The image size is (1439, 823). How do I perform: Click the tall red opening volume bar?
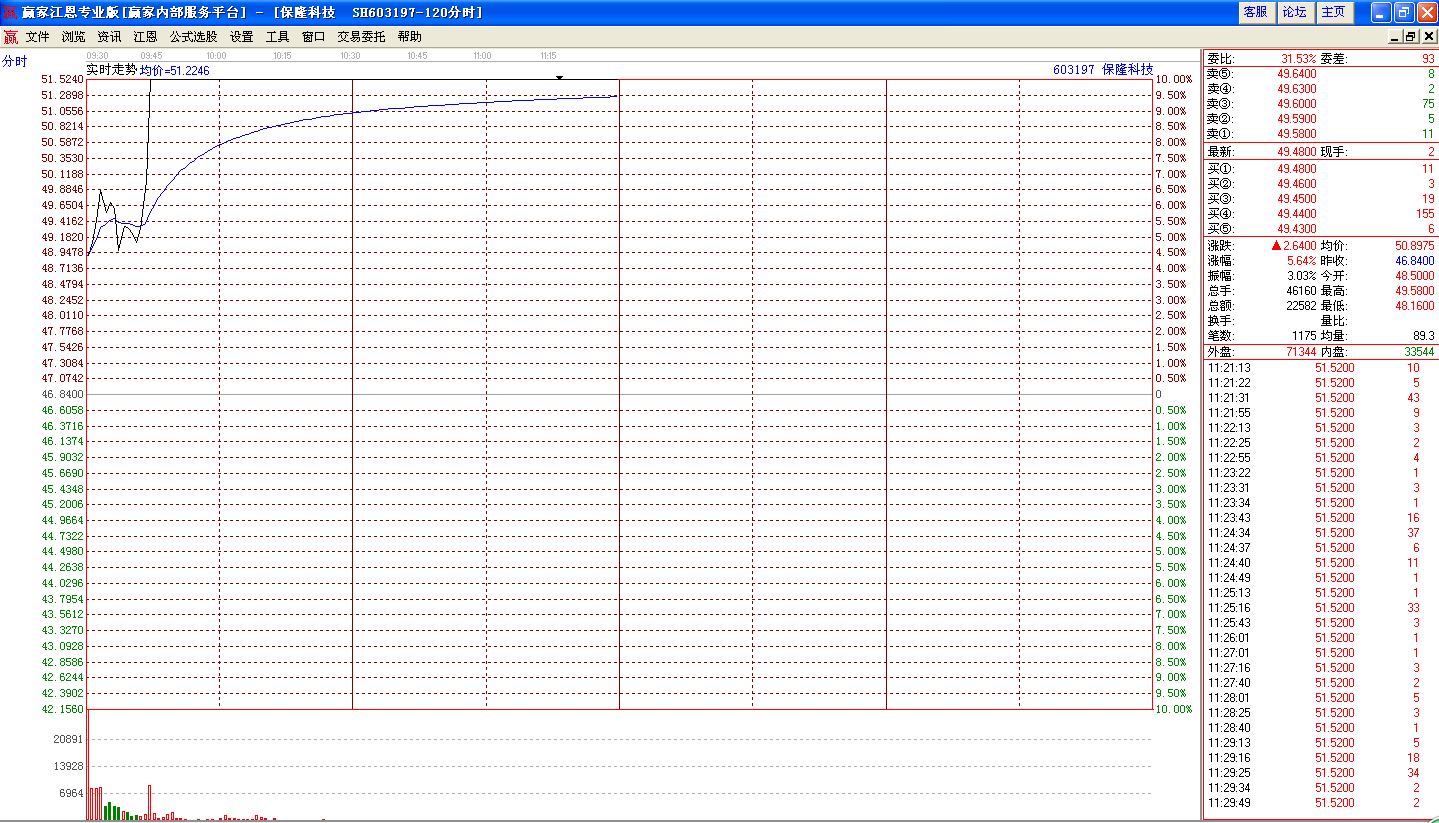coord(88,765)
